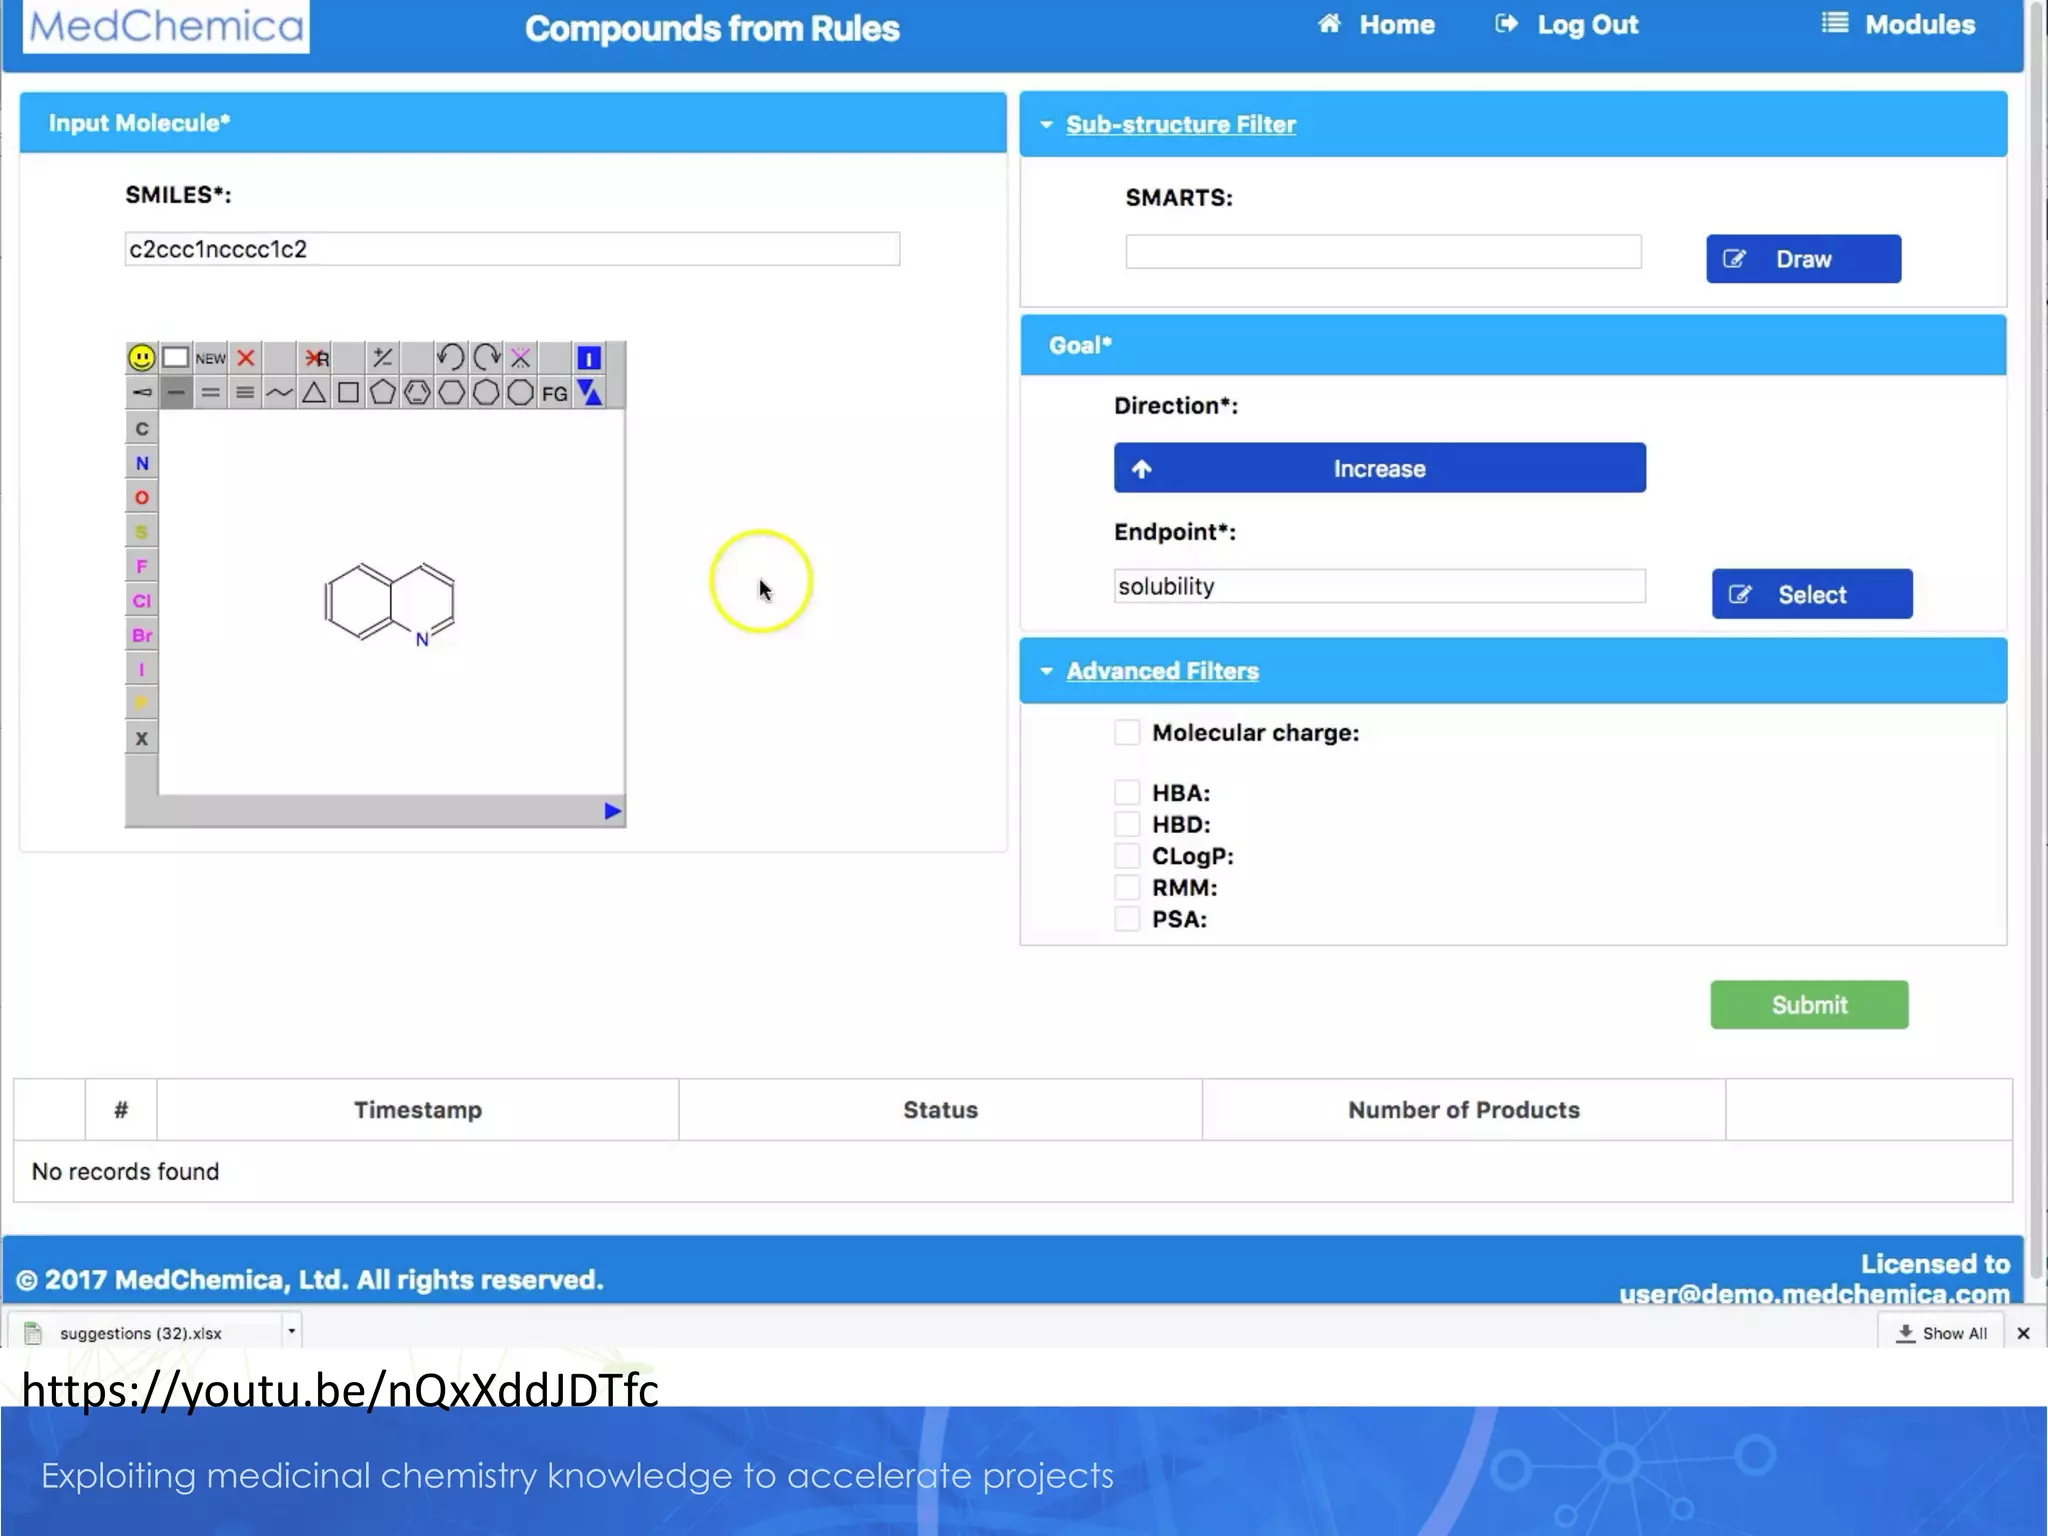Select the iodine I atom button
This screenshot has width=2048, height=1536.
click(x=142, y=670)
